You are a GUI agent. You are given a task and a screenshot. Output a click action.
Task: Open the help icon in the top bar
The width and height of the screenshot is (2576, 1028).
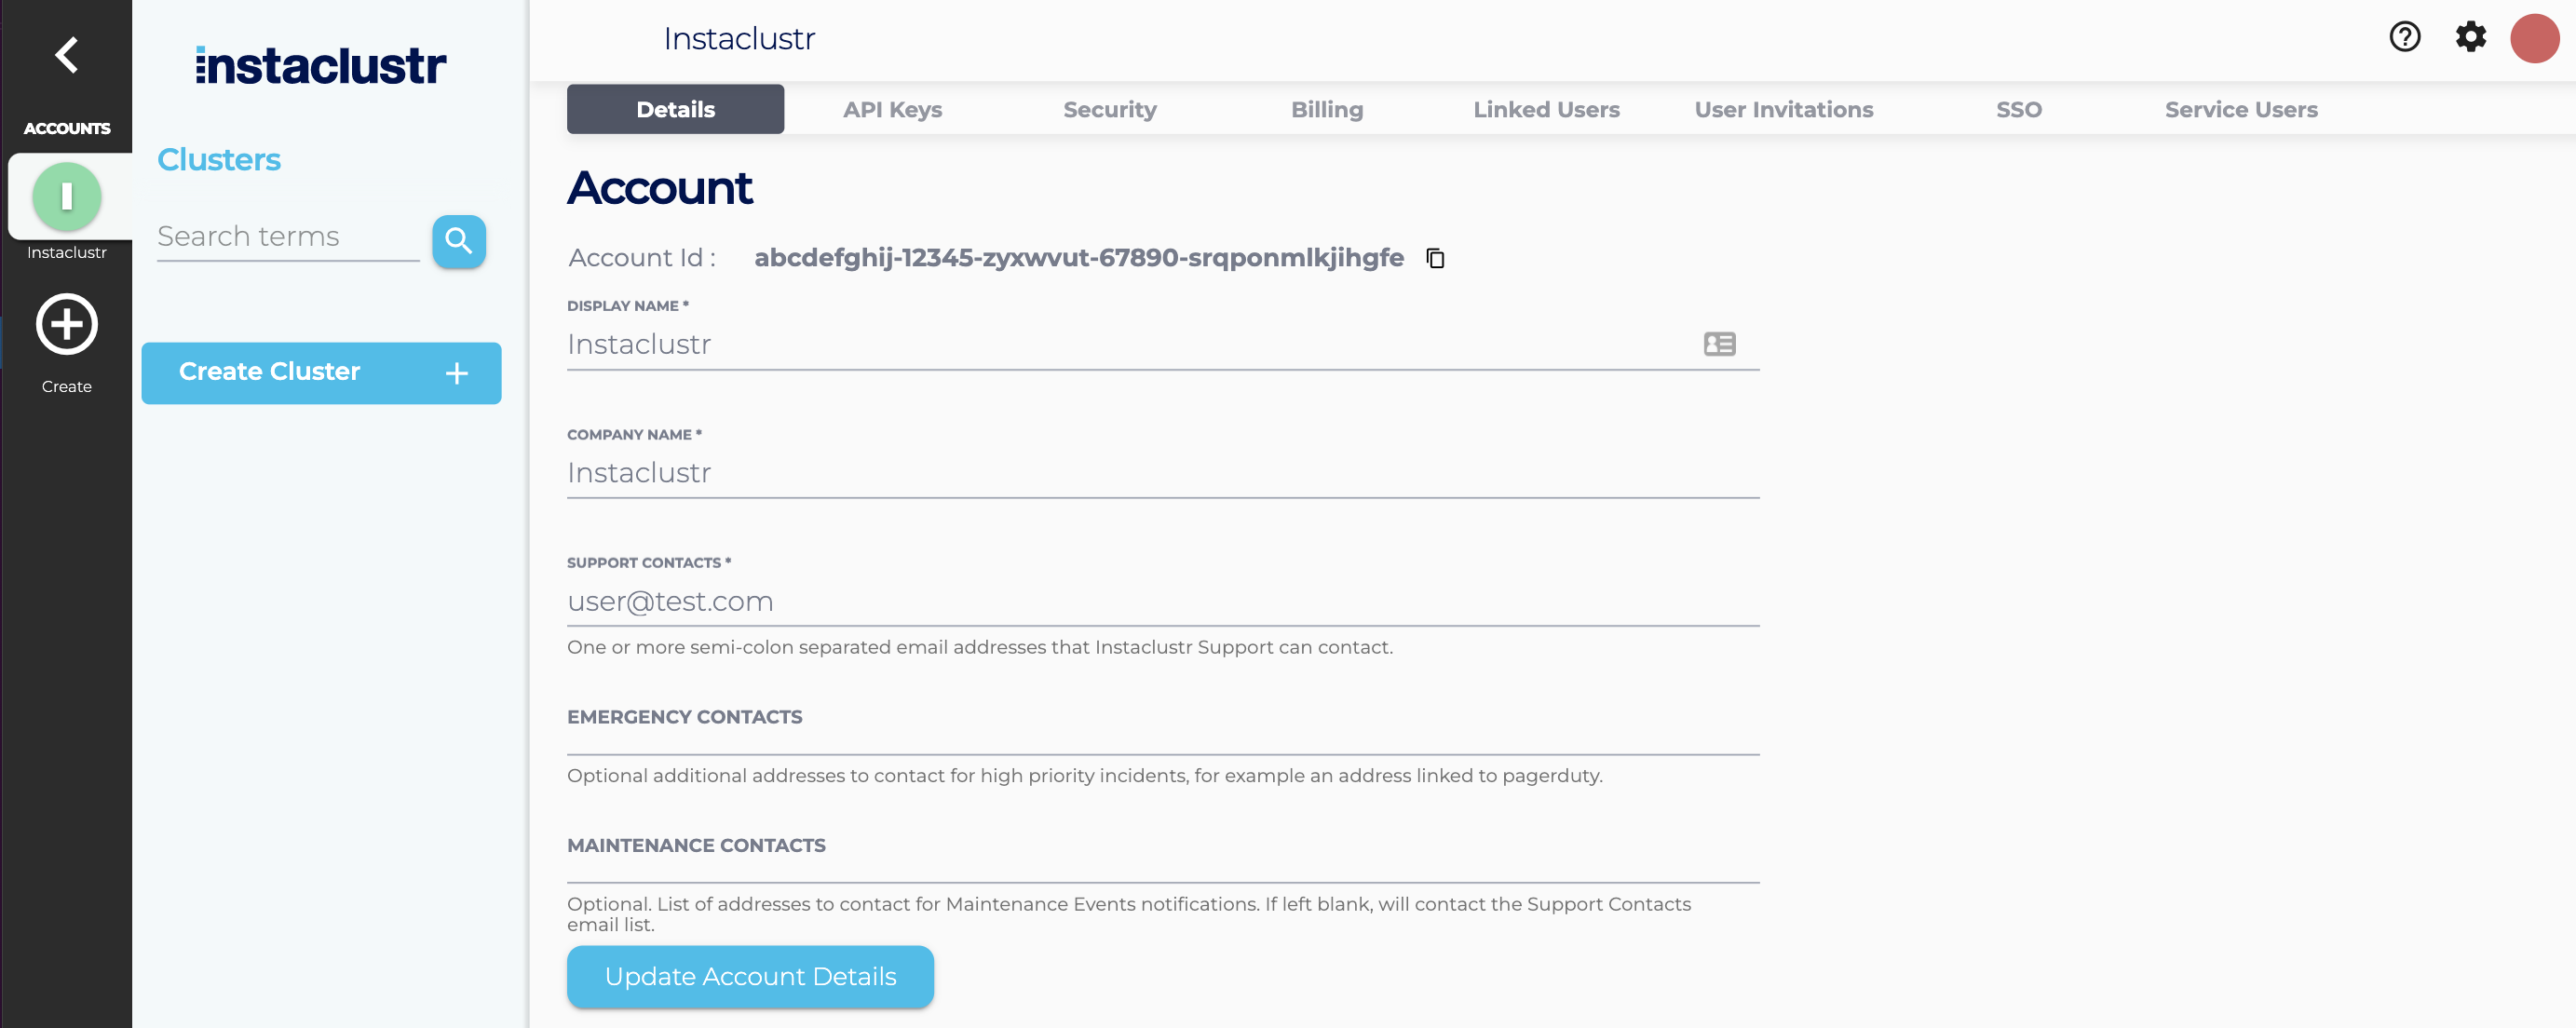pos(2404,37)
